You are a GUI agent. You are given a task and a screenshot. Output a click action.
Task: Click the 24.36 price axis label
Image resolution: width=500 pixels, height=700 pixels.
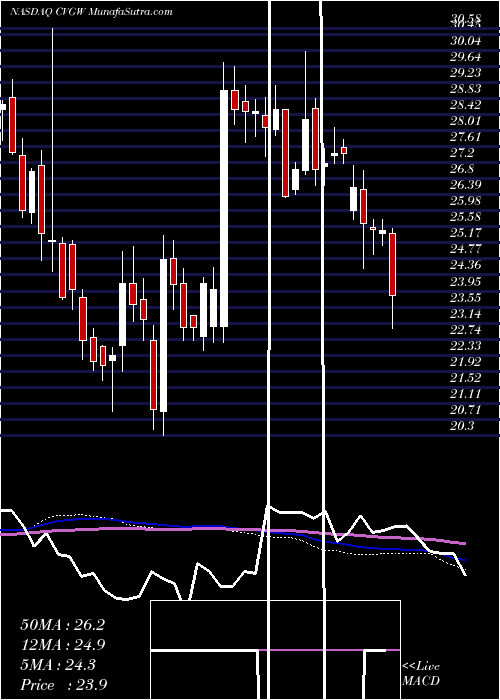pyautogui.click(x=466, y=265)
